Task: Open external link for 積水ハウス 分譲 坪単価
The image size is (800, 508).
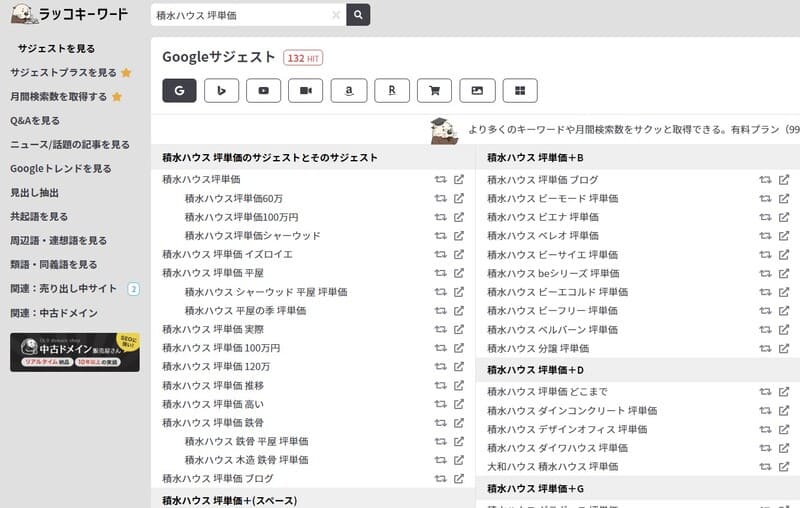Action: pyautogui.click(x=784, y=348)
